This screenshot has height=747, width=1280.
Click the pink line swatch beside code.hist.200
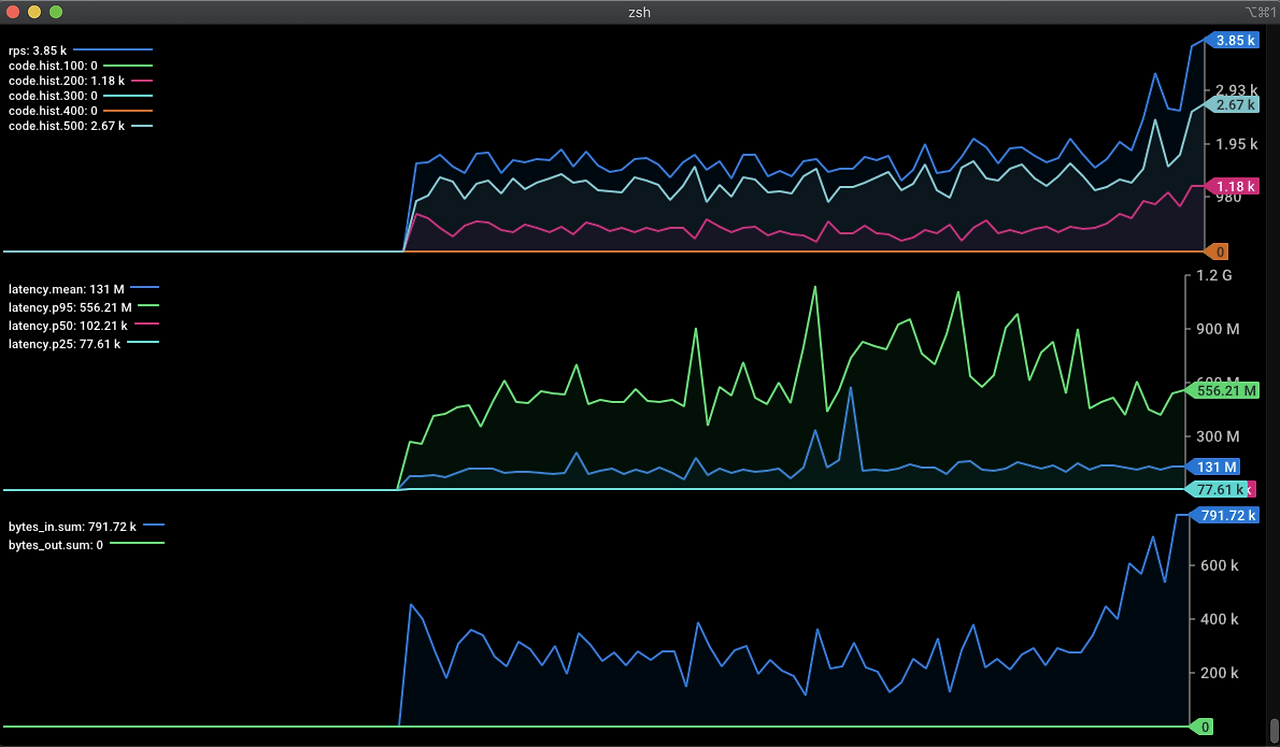tap(141, 79)
